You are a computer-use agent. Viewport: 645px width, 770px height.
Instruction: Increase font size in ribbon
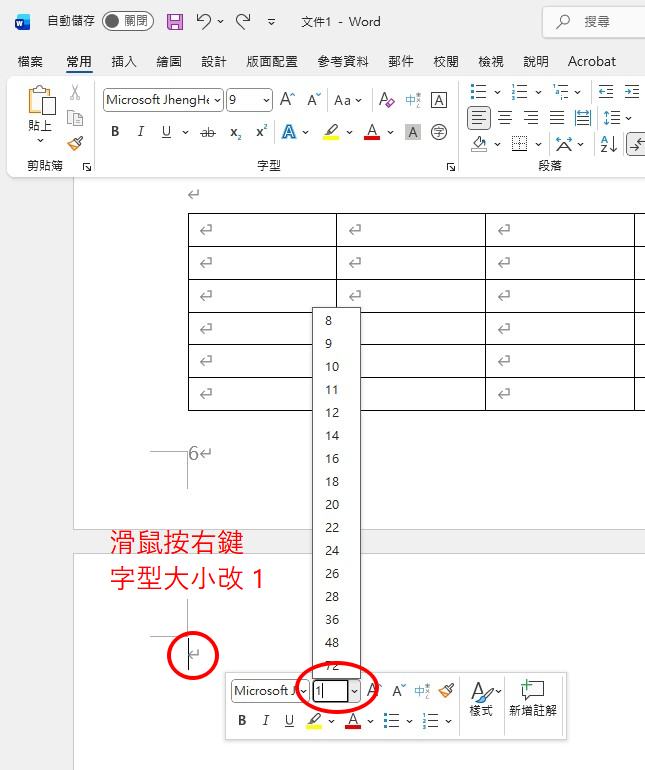tap(287, 100)
